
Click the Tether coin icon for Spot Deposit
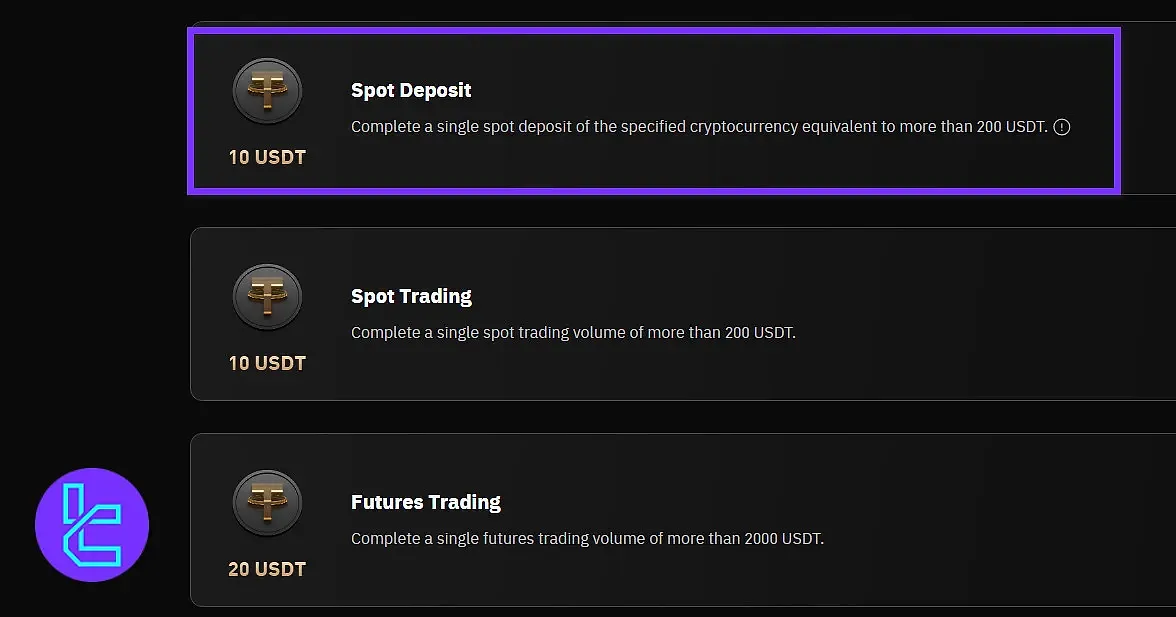[x=267, y=91]
